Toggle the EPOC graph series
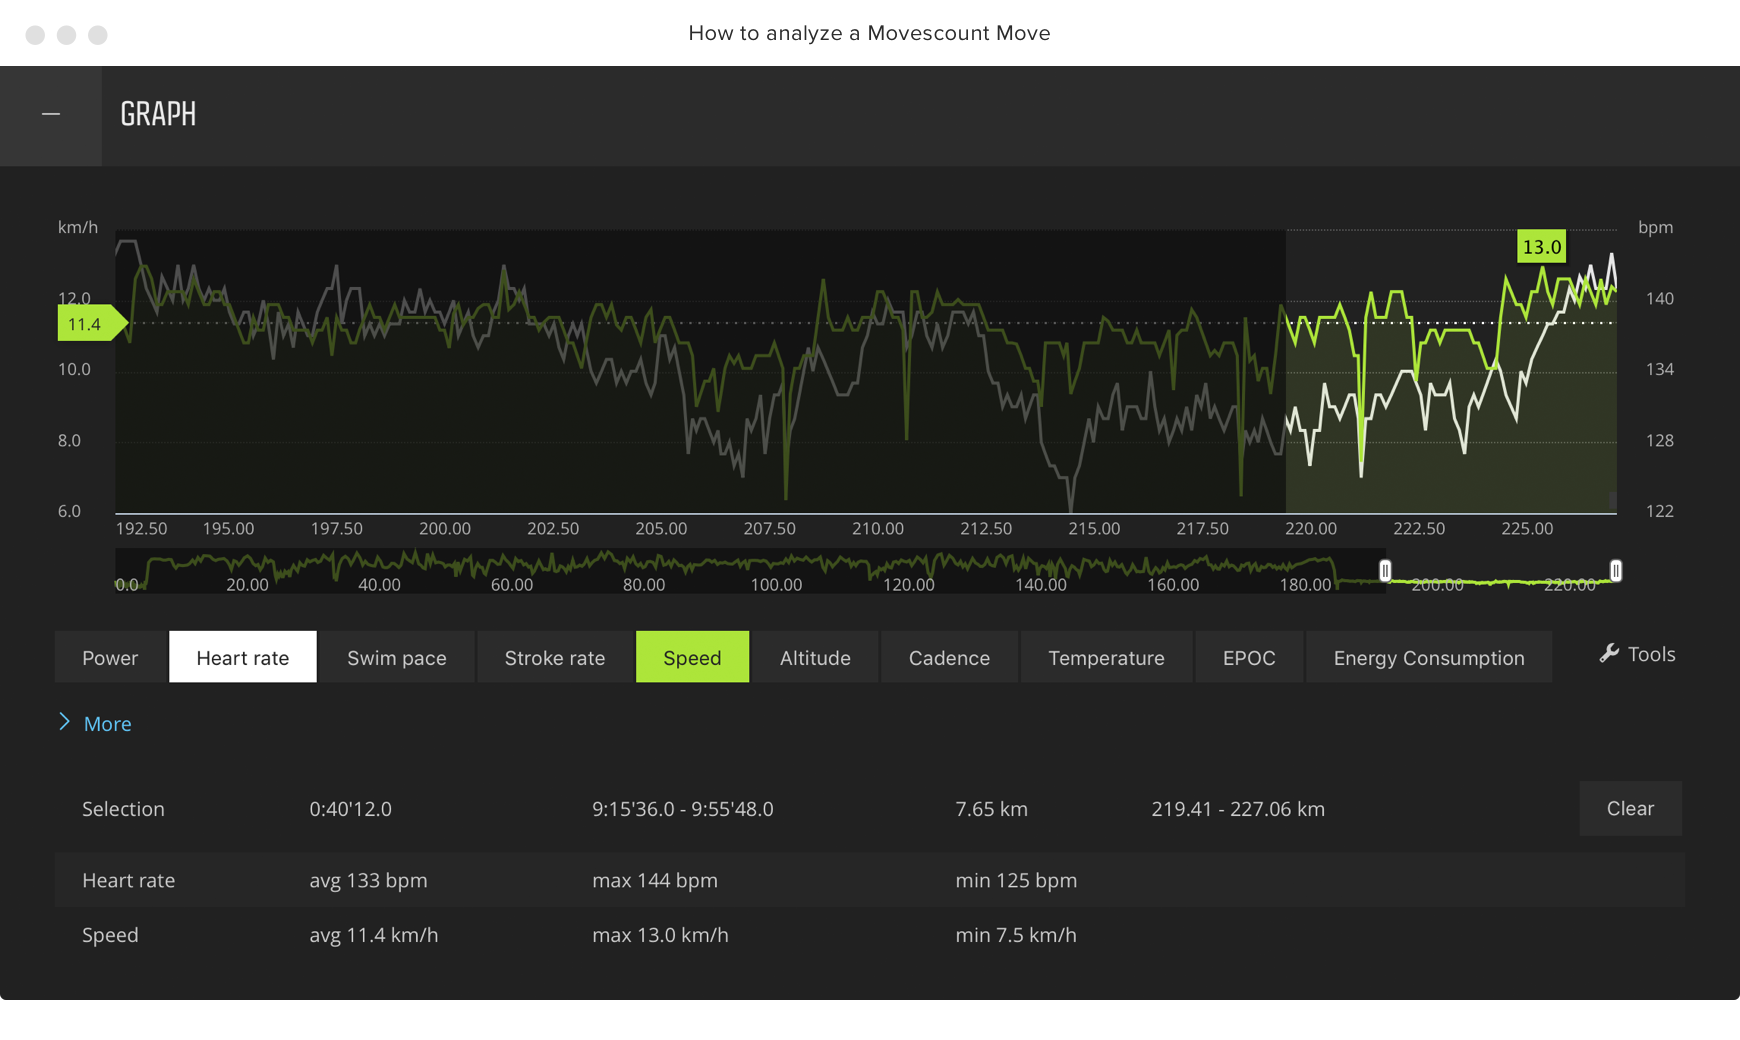Image resolution: width=1740 pixels, height=1040 pixels. 1249,657
